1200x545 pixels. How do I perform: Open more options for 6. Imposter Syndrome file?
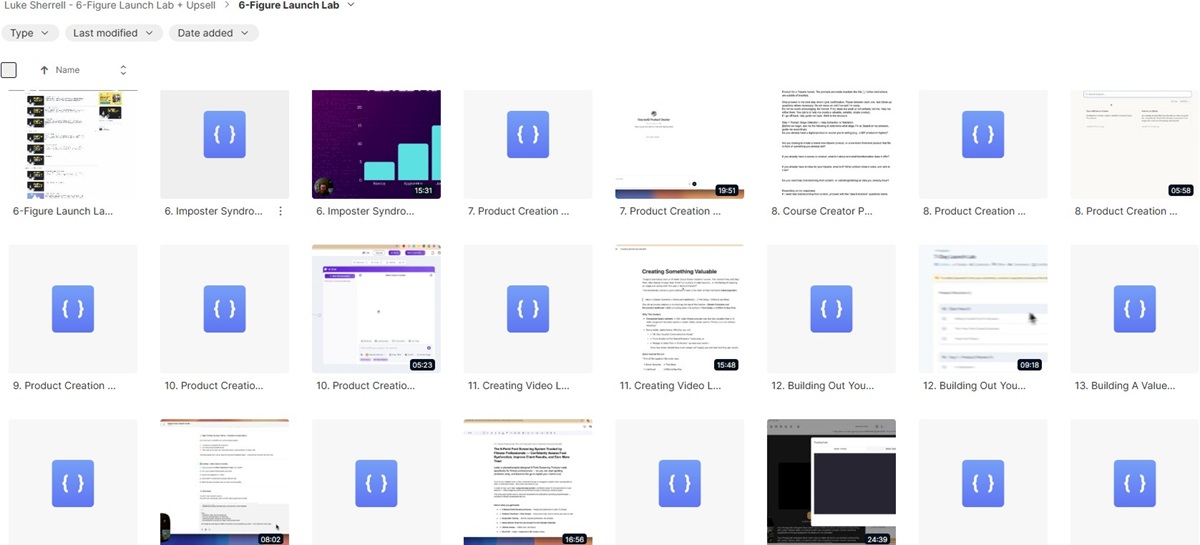point(281,211)
